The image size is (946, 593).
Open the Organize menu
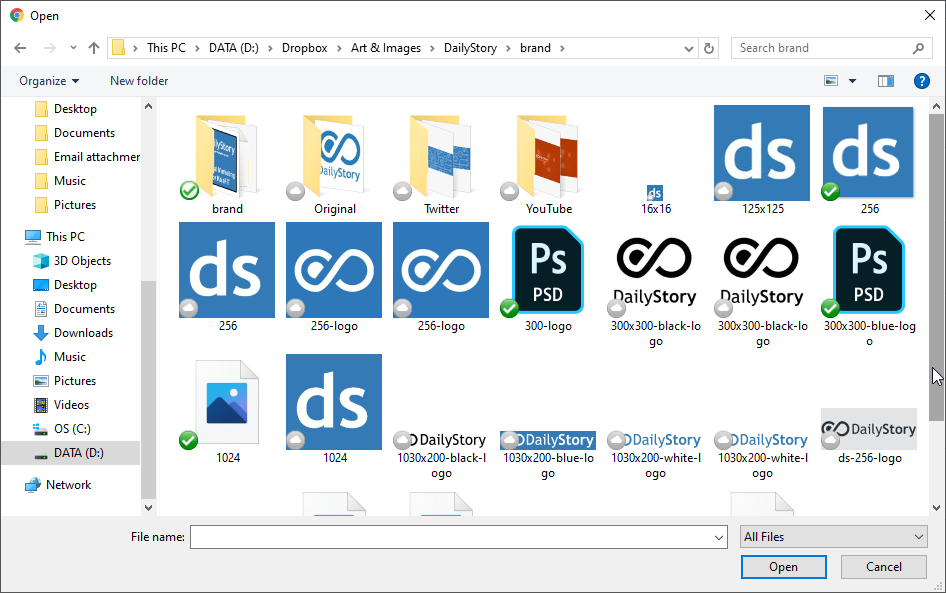49,81
